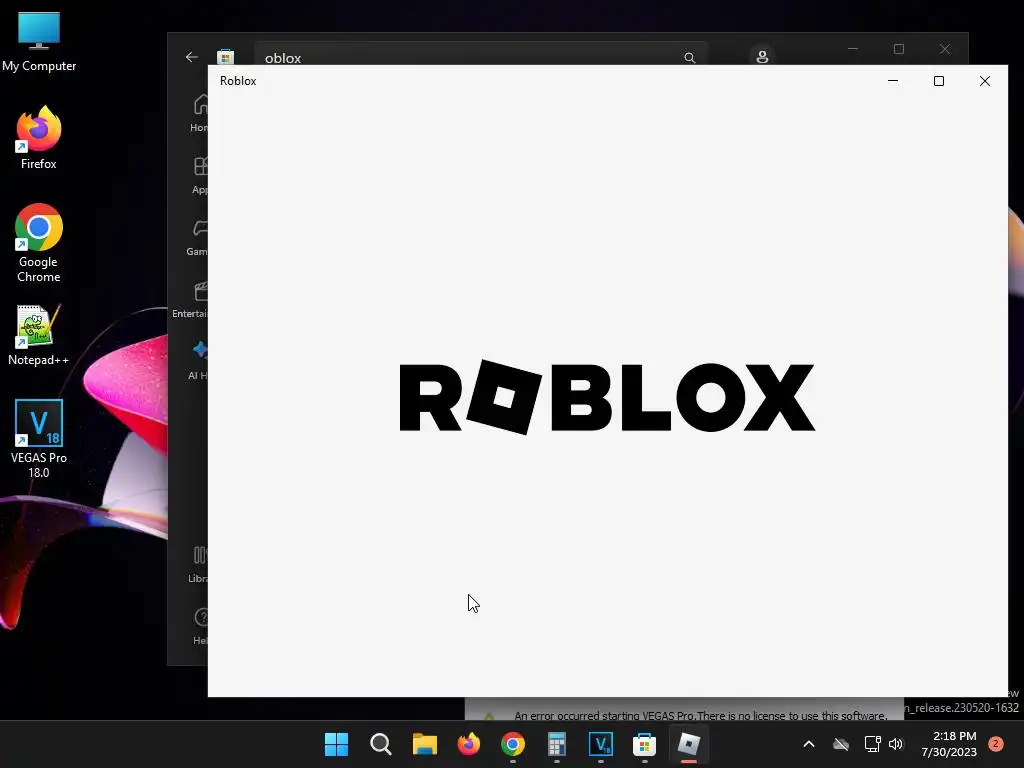Click the OneDrive cloud tray icon
The width and height of the screenshot is (1024, 768).
[841, 744]
